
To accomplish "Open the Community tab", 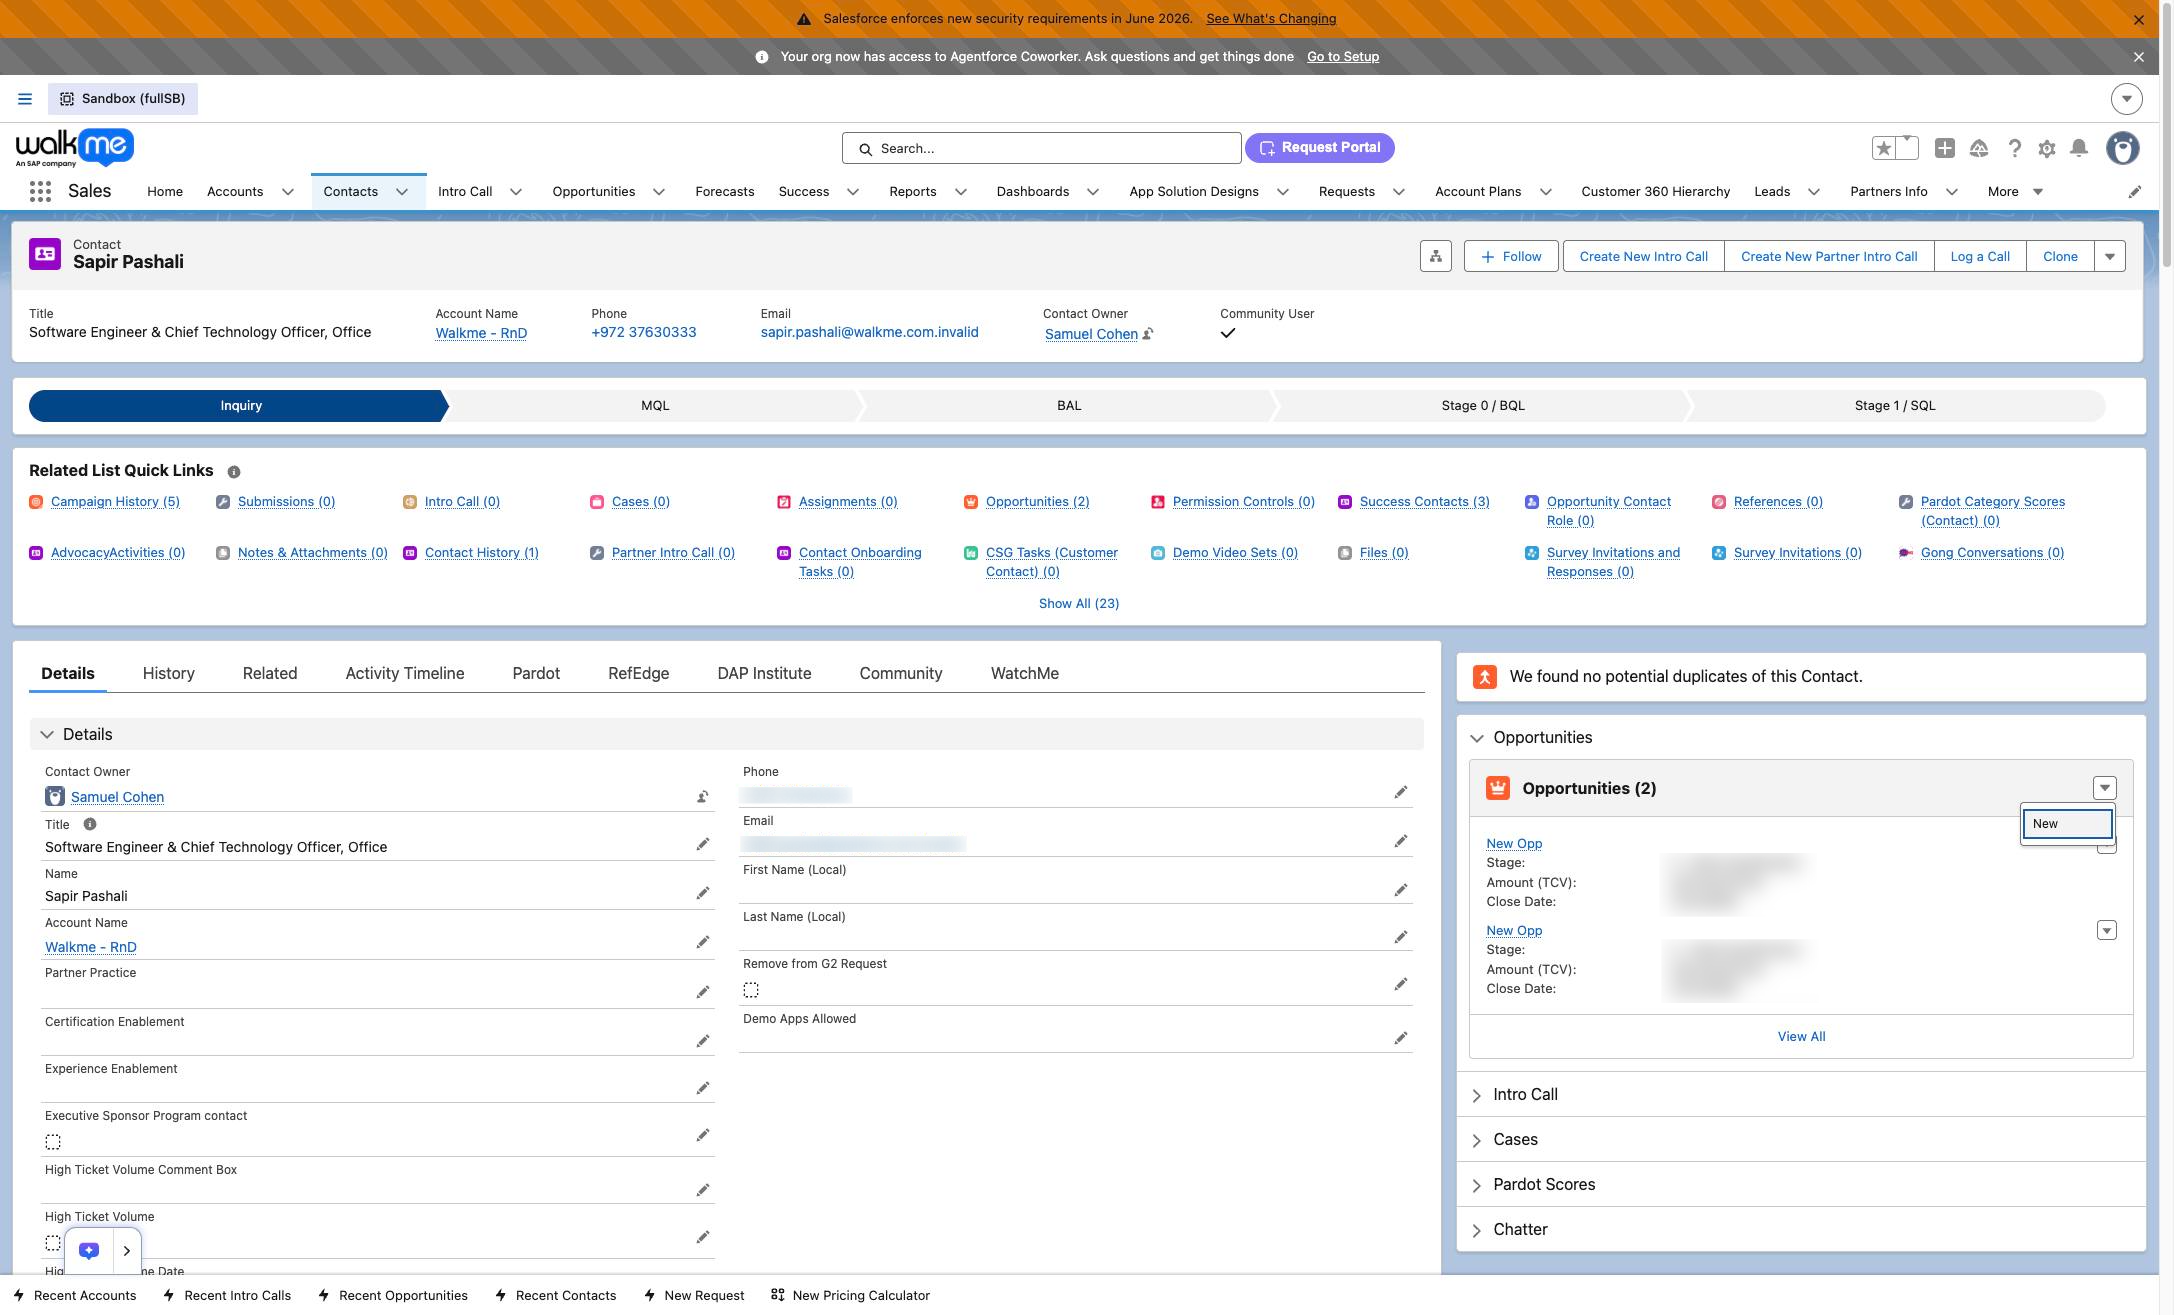I will pos(901,673).
